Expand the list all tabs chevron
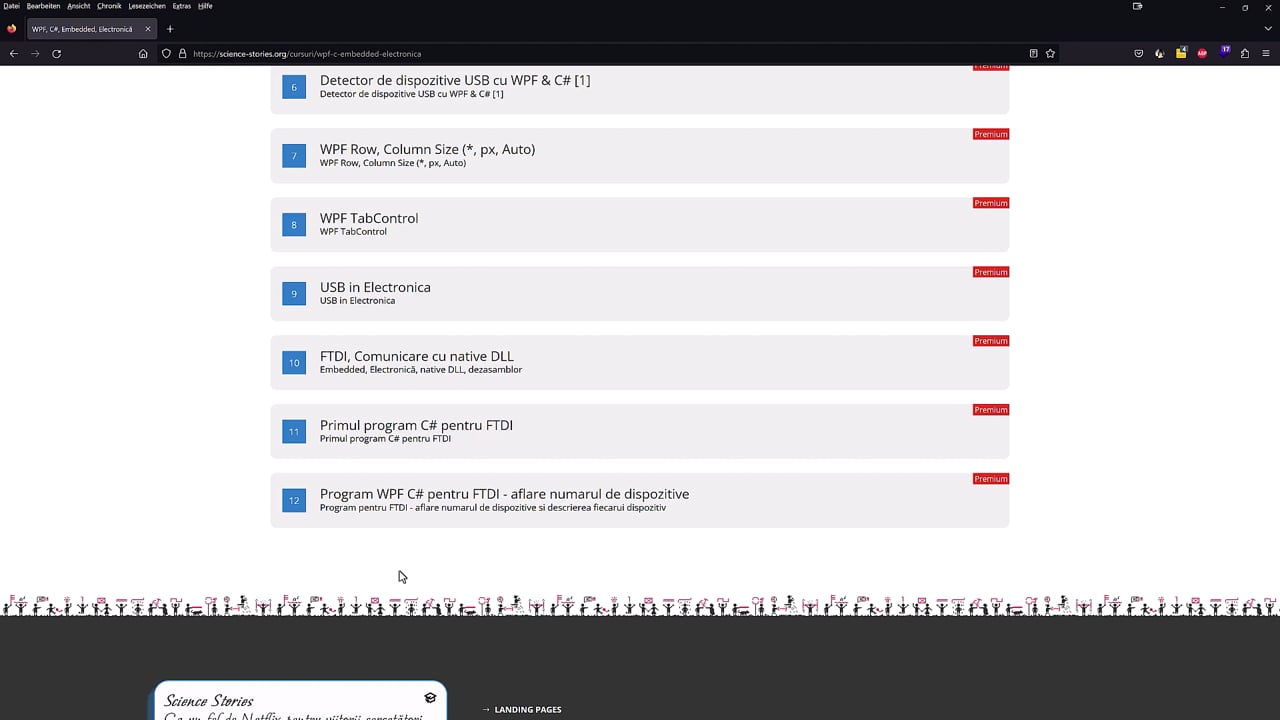Image resolution: width=1280 pixels, height=720 pixels. tap(1270, 29)
